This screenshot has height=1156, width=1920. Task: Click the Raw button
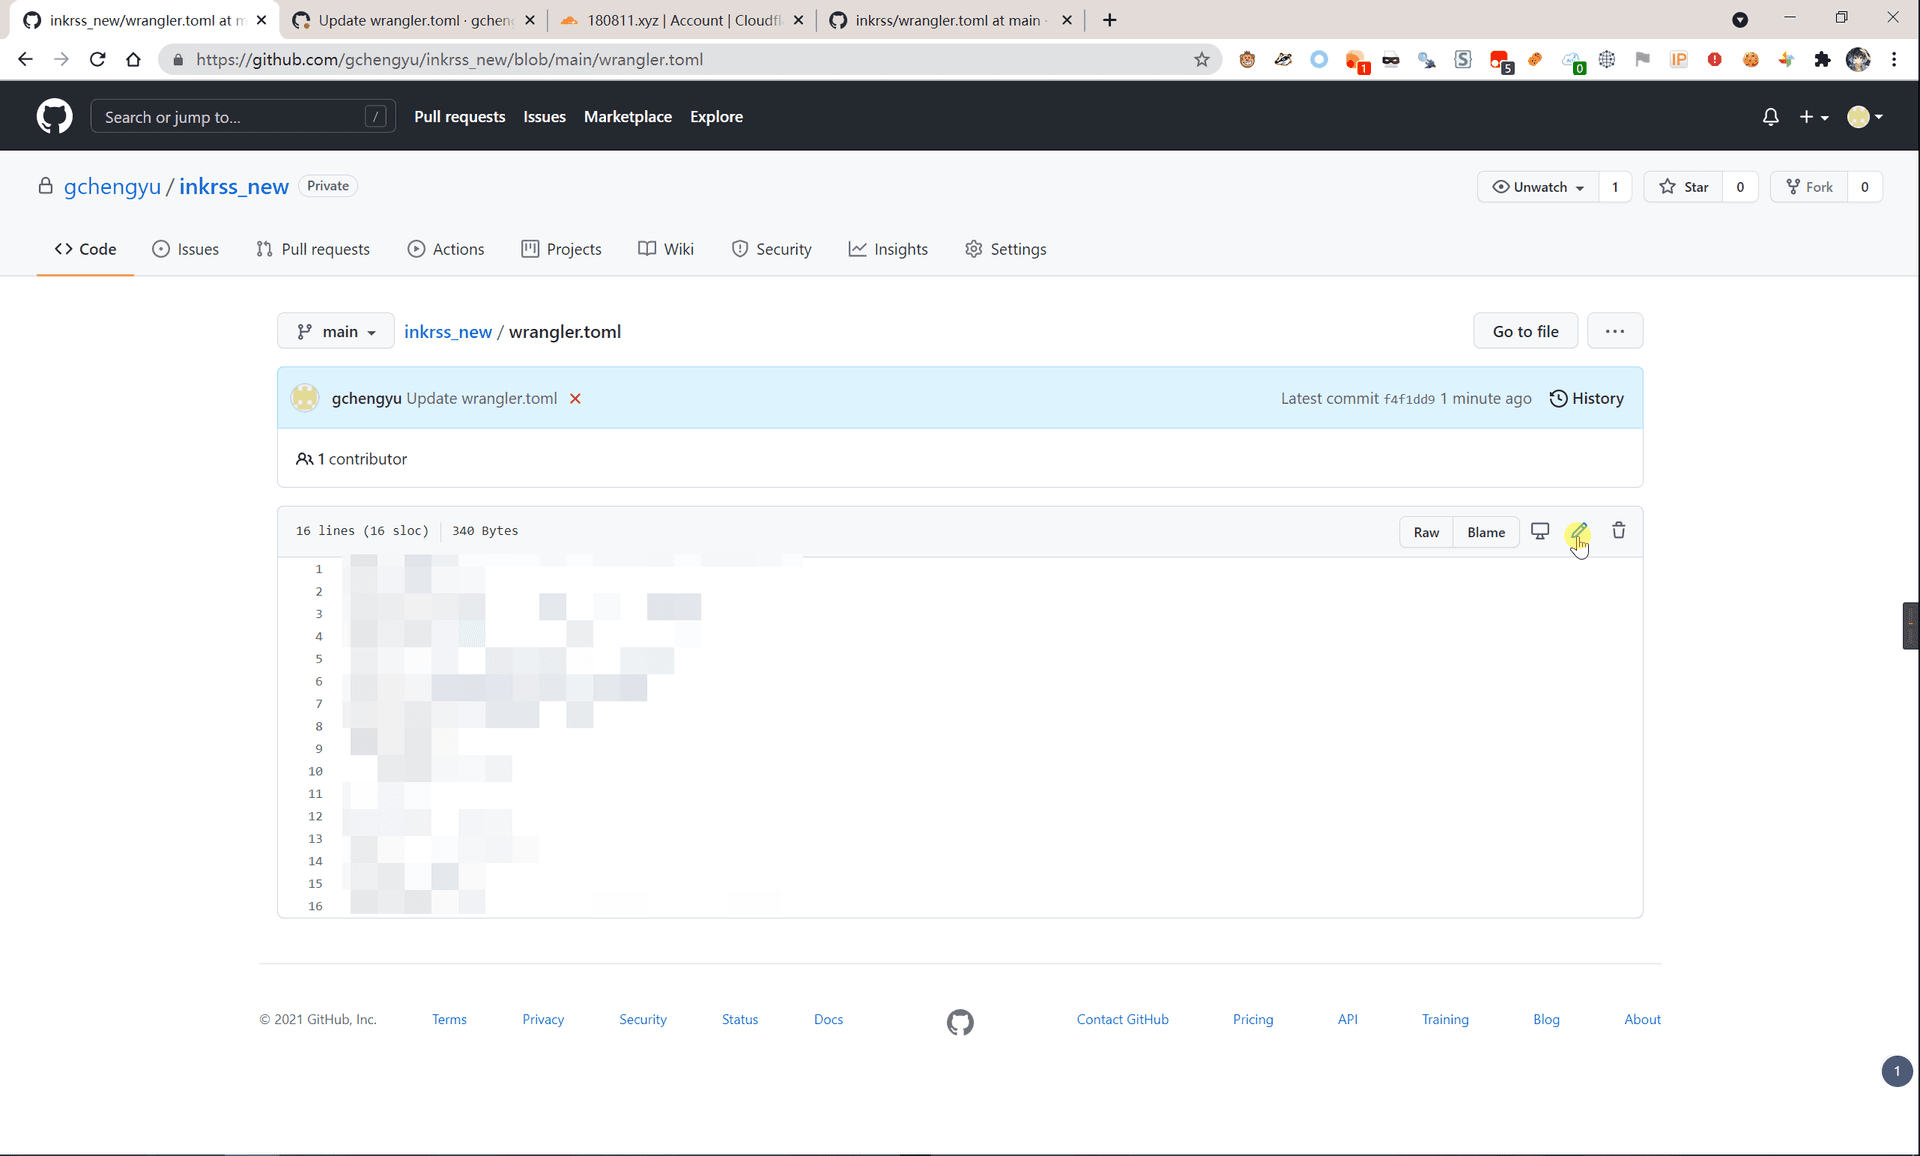tap(1426, 532)
